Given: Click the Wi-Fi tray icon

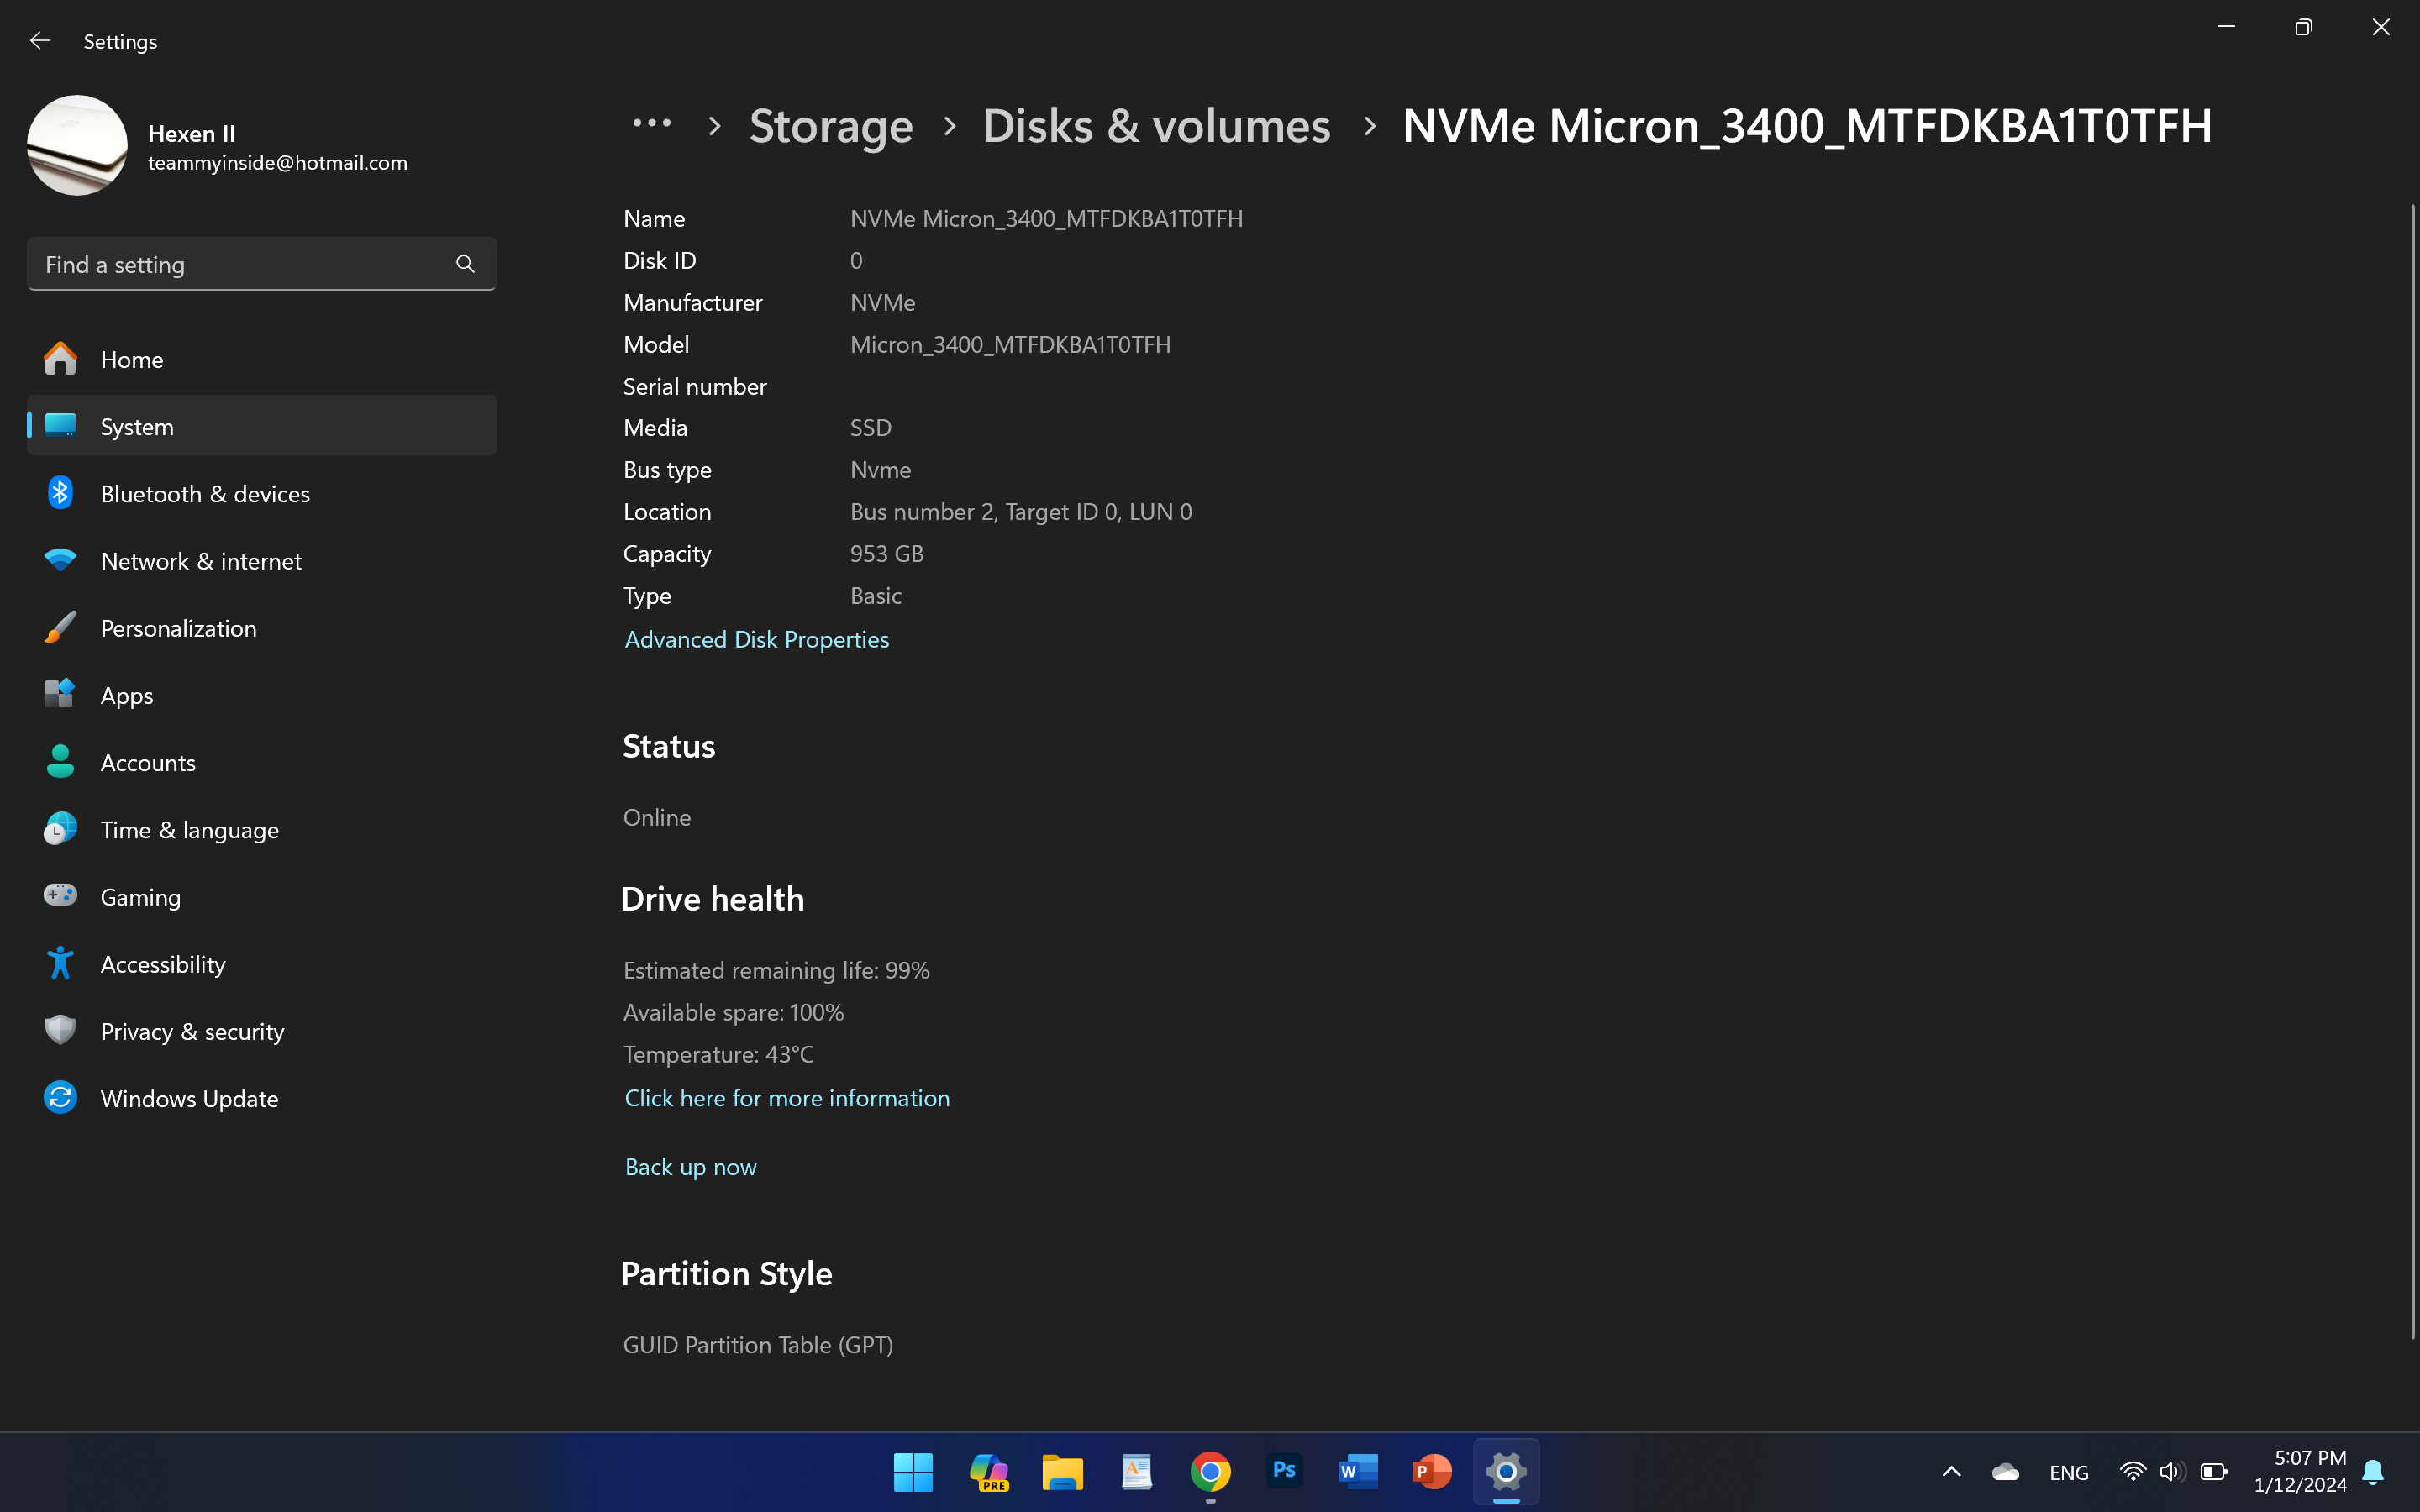Looking at the screenshot, I should [2132, 1472].
